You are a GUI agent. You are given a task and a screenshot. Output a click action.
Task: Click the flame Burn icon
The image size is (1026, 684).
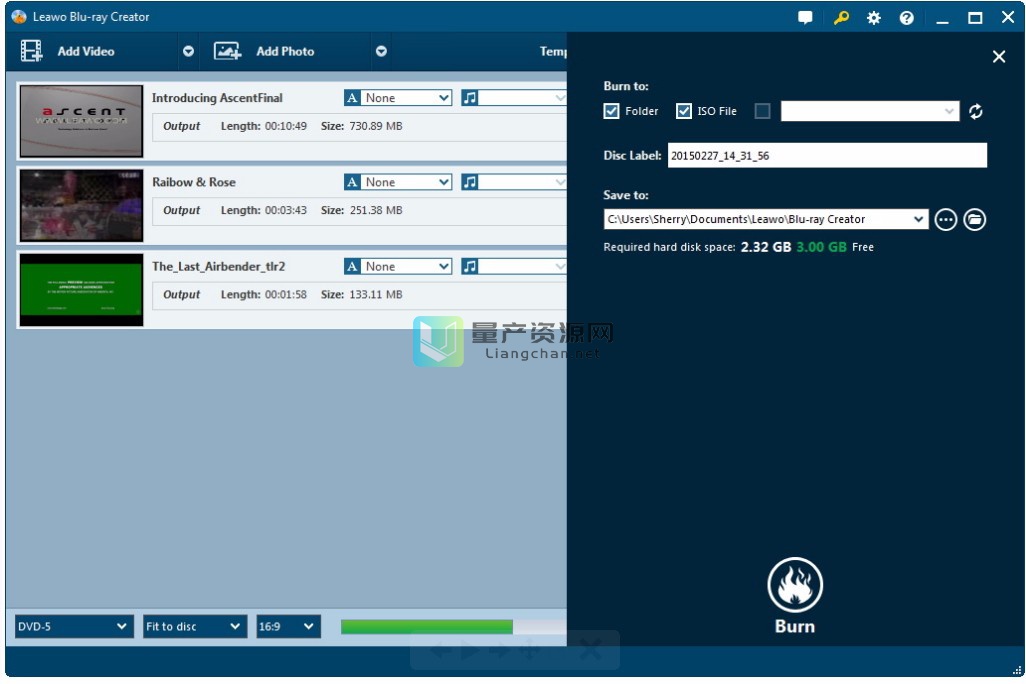795,585
